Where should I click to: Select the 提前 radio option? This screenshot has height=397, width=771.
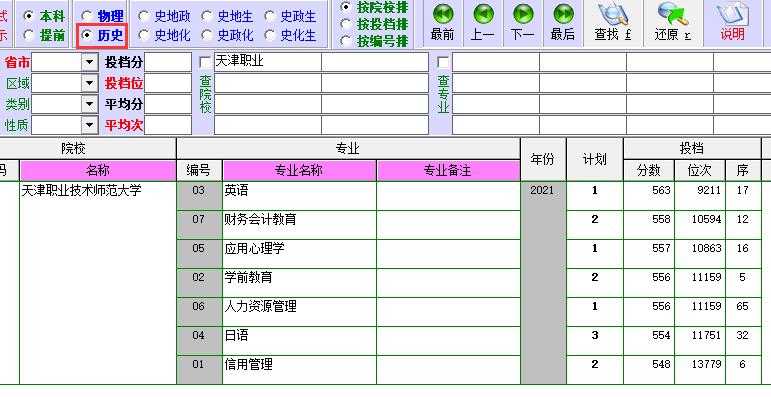point(29,35)
